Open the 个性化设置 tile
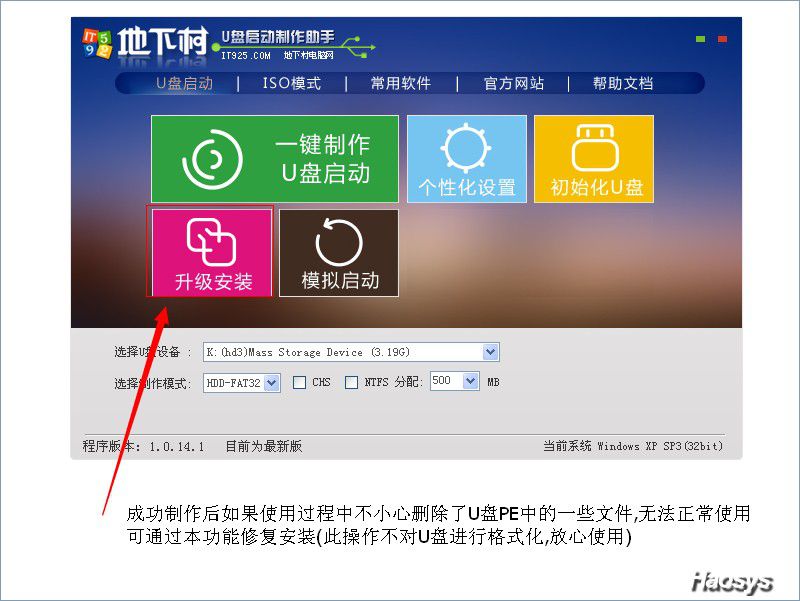Viewport: 800px width, 601px height. (467, 159)
